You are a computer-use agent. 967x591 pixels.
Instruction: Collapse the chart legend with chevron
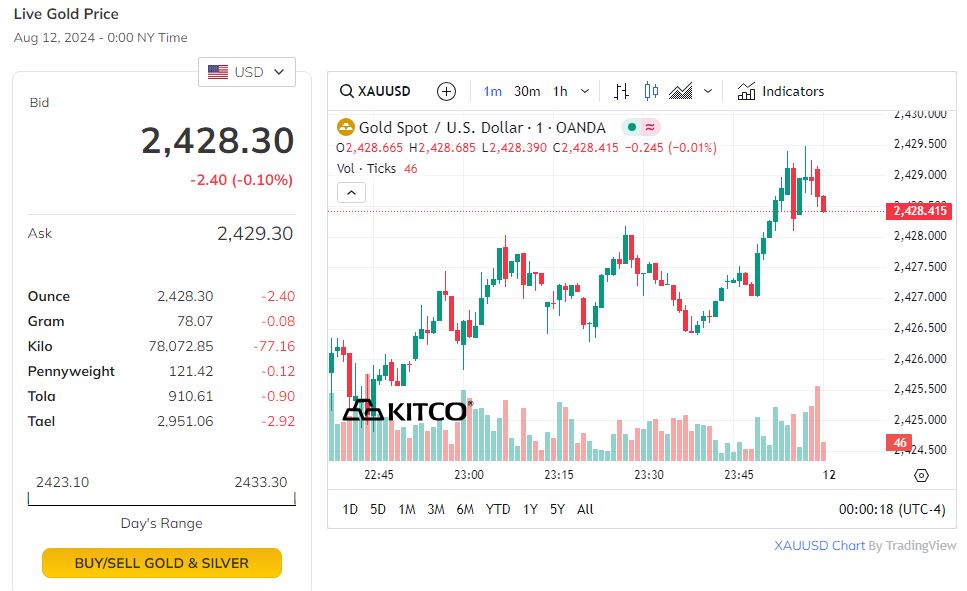351,193
